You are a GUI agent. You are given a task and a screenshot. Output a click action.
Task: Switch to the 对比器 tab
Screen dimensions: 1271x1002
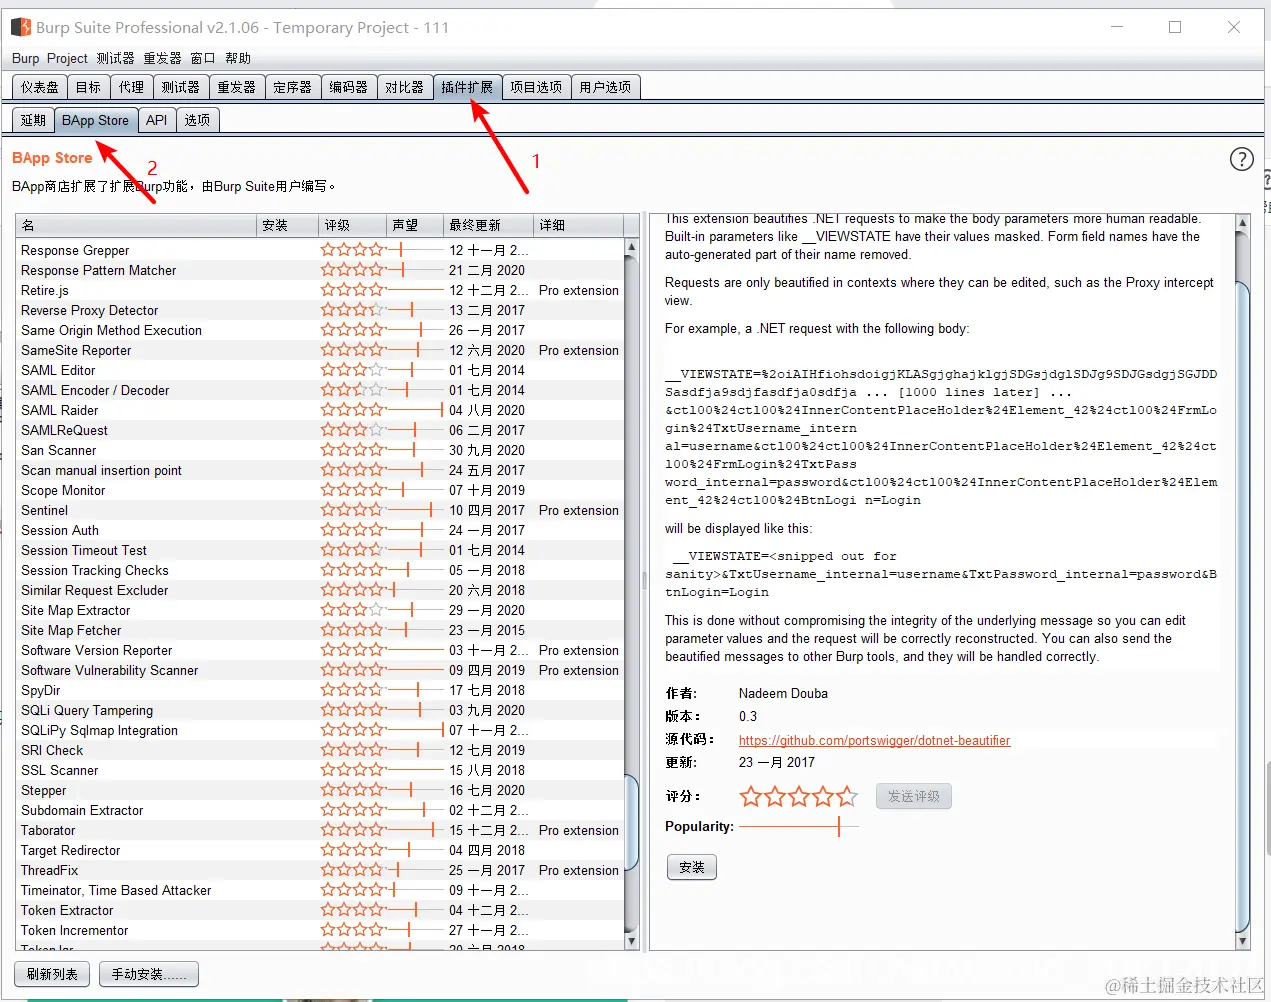click(404, 87)
